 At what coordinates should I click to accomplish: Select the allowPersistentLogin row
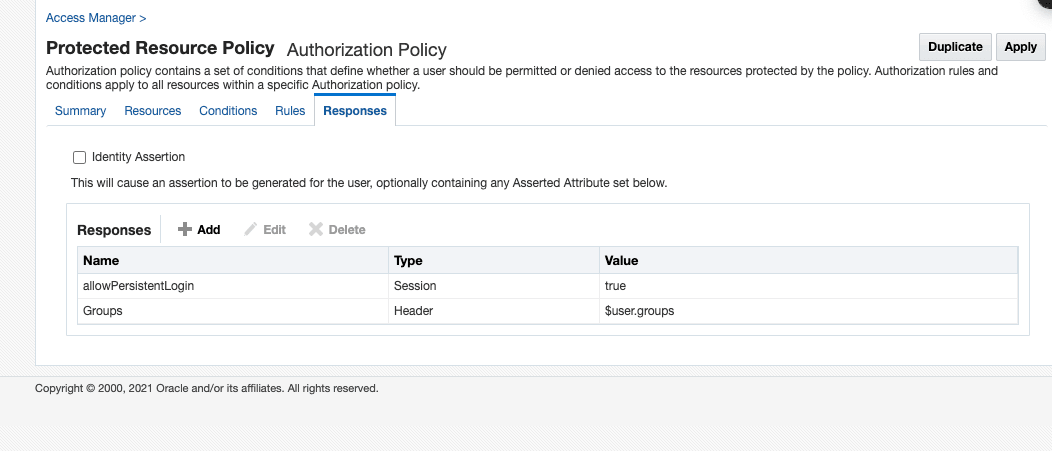tap(138, 286)
